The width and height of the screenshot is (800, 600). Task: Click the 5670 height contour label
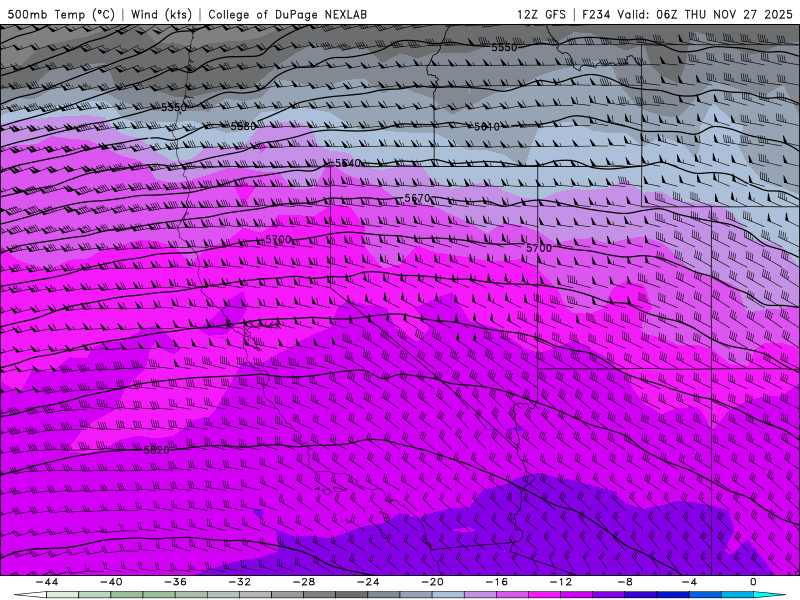coord(417,198)
